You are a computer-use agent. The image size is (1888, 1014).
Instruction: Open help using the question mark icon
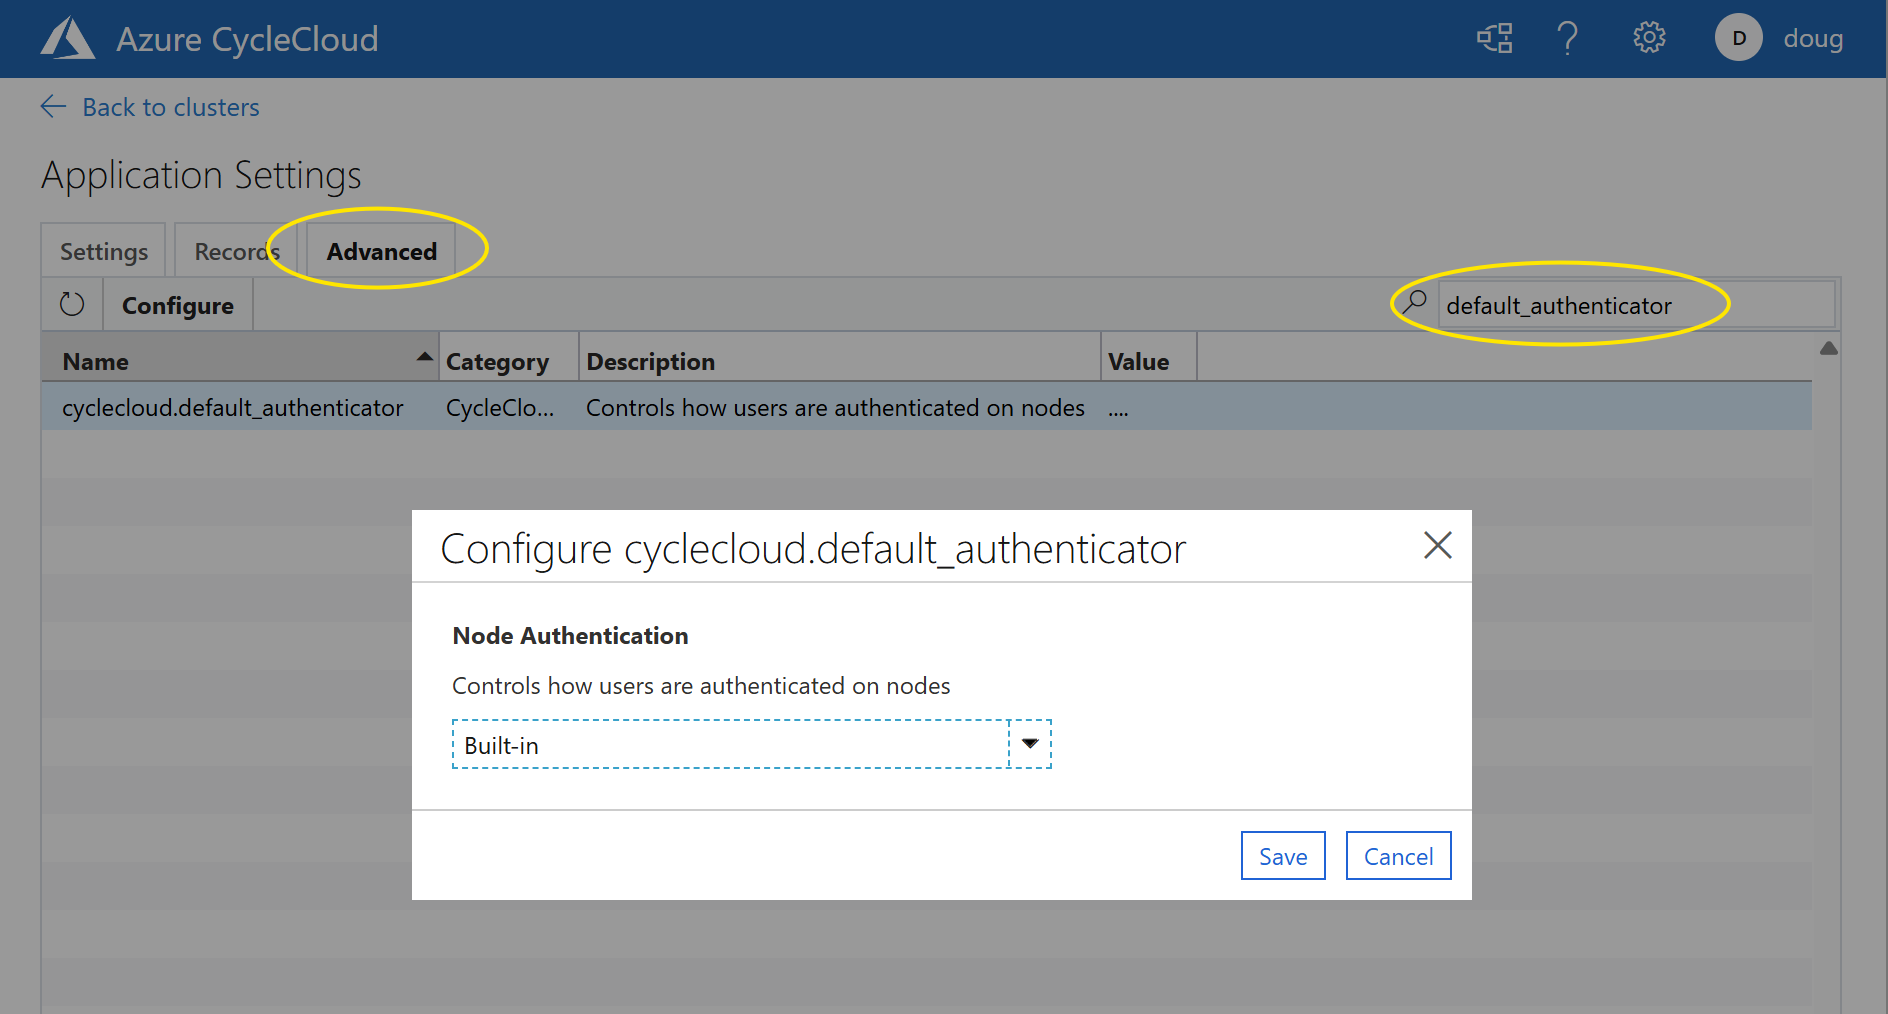[1567, 39]
